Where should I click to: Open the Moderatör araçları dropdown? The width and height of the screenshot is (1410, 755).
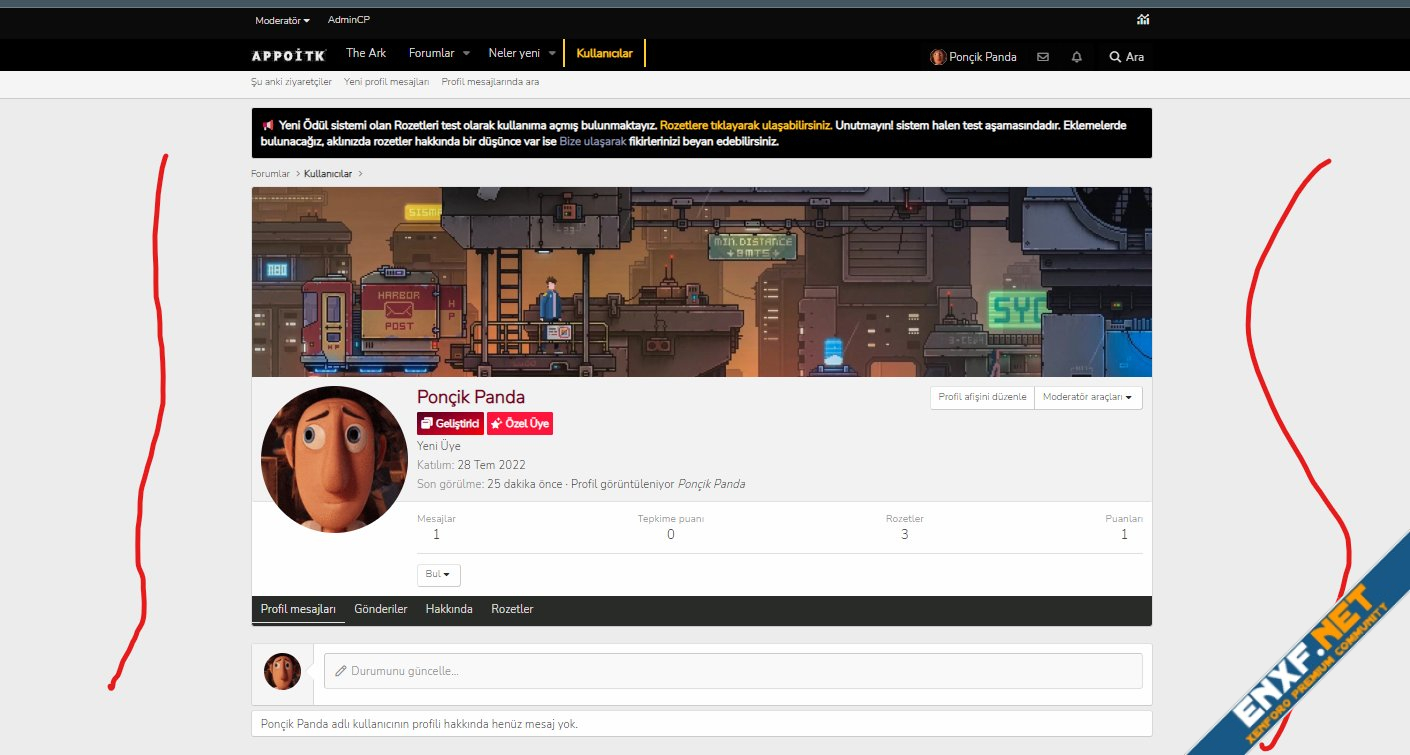click(x=1088, y=397)
